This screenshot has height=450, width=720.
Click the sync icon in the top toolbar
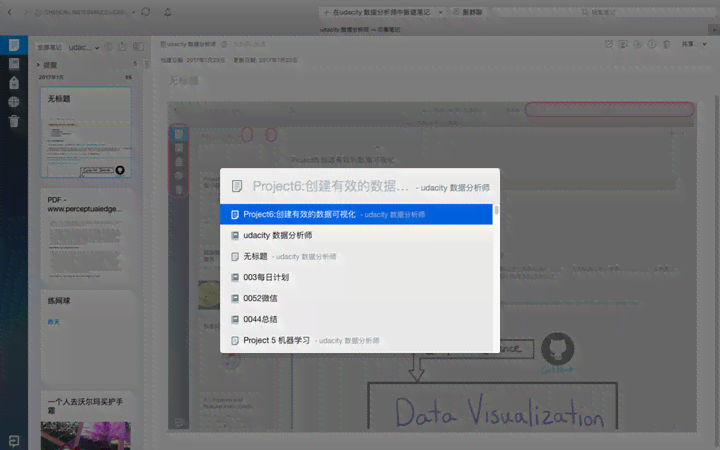tap(146, 12)
